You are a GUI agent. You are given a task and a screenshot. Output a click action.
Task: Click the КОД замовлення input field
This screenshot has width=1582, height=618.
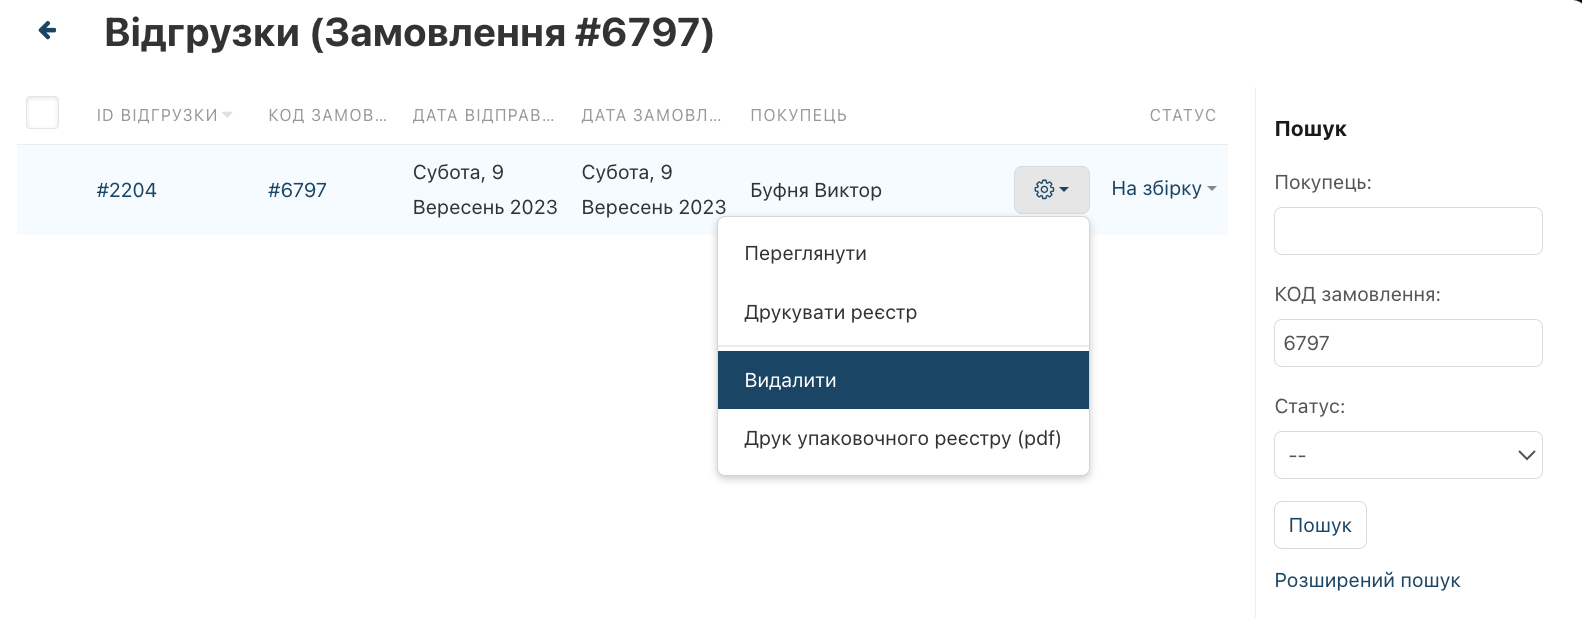(1407, 343)
